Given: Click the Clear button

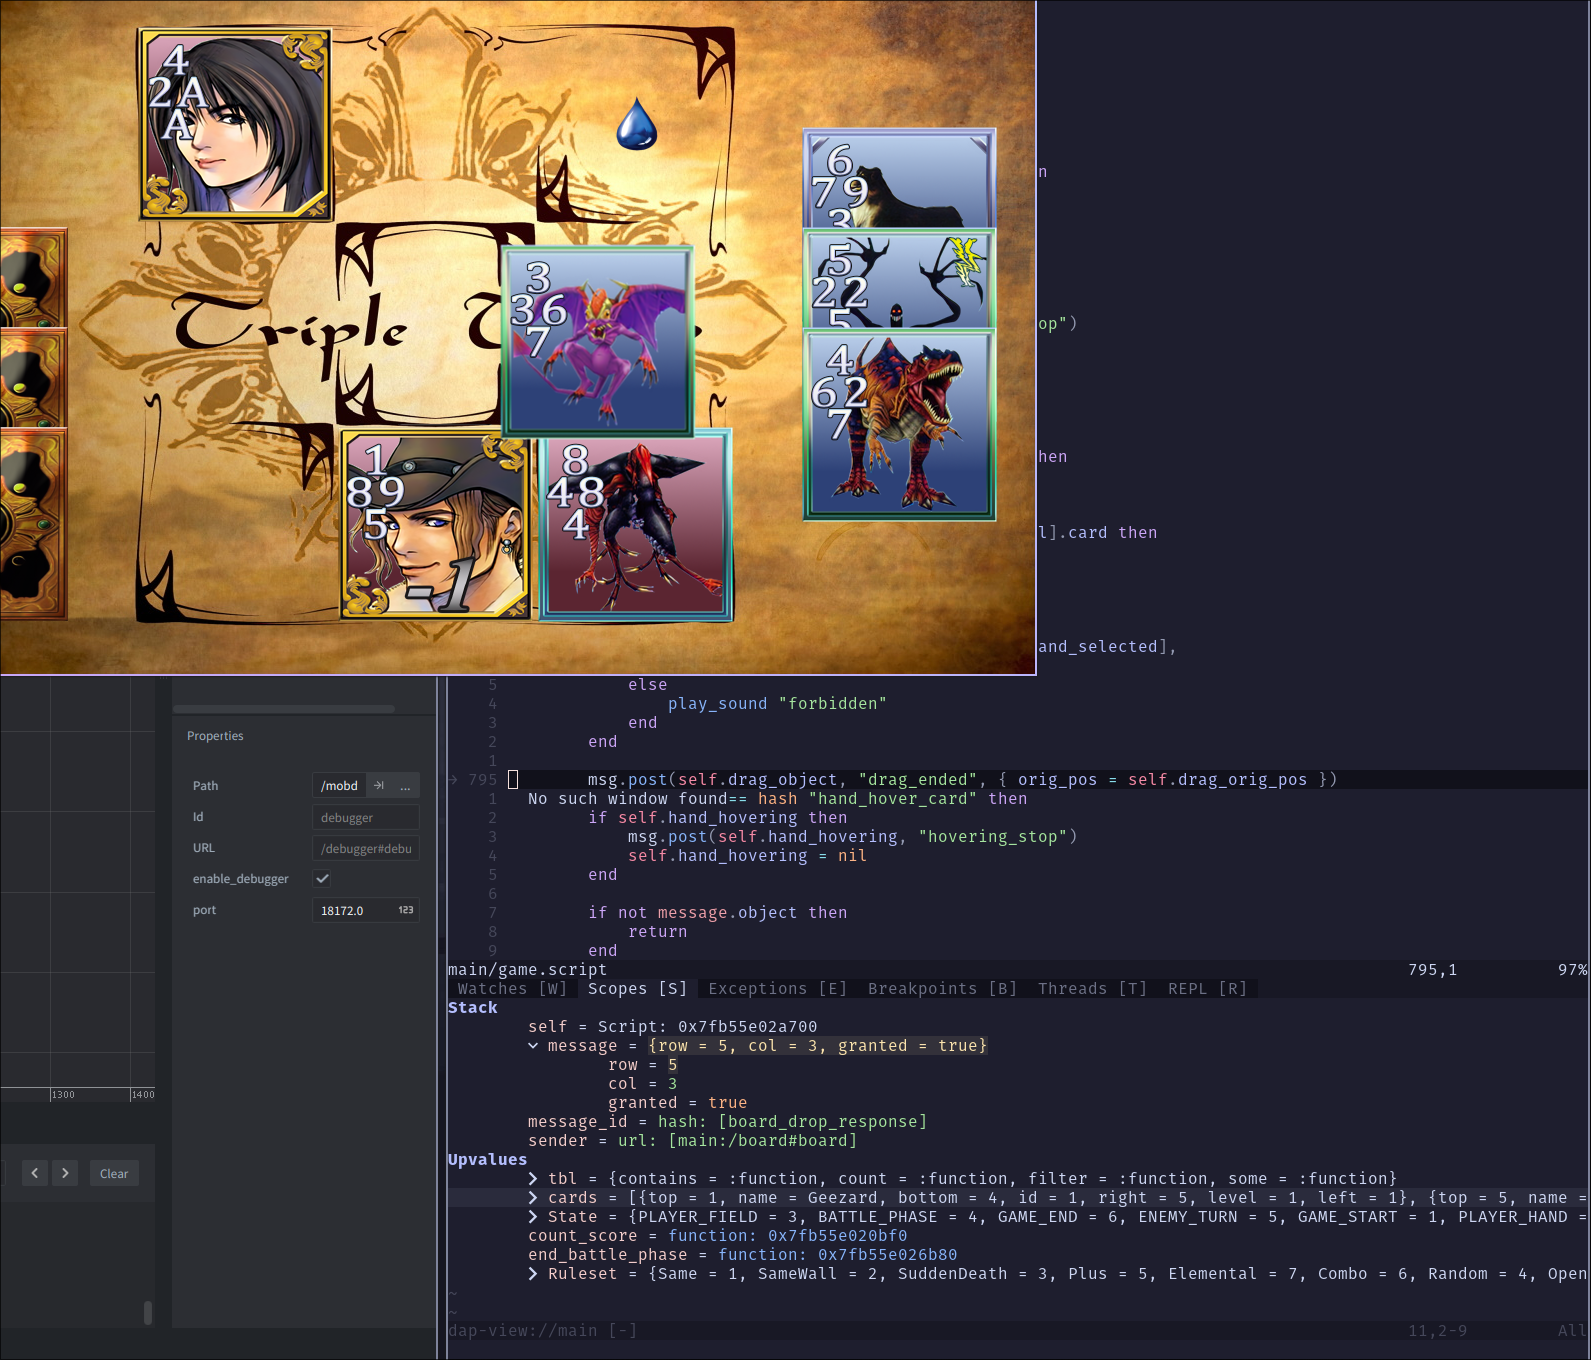Looking at the screenshot, I should (x=114, y=1174).
